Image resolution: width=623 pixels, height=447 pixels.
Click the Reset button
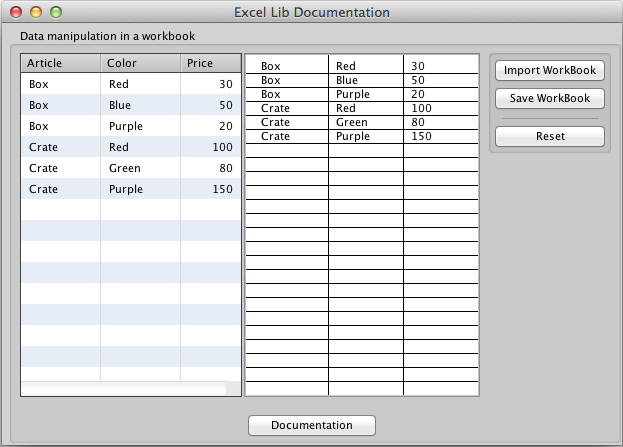coord(549,136)
